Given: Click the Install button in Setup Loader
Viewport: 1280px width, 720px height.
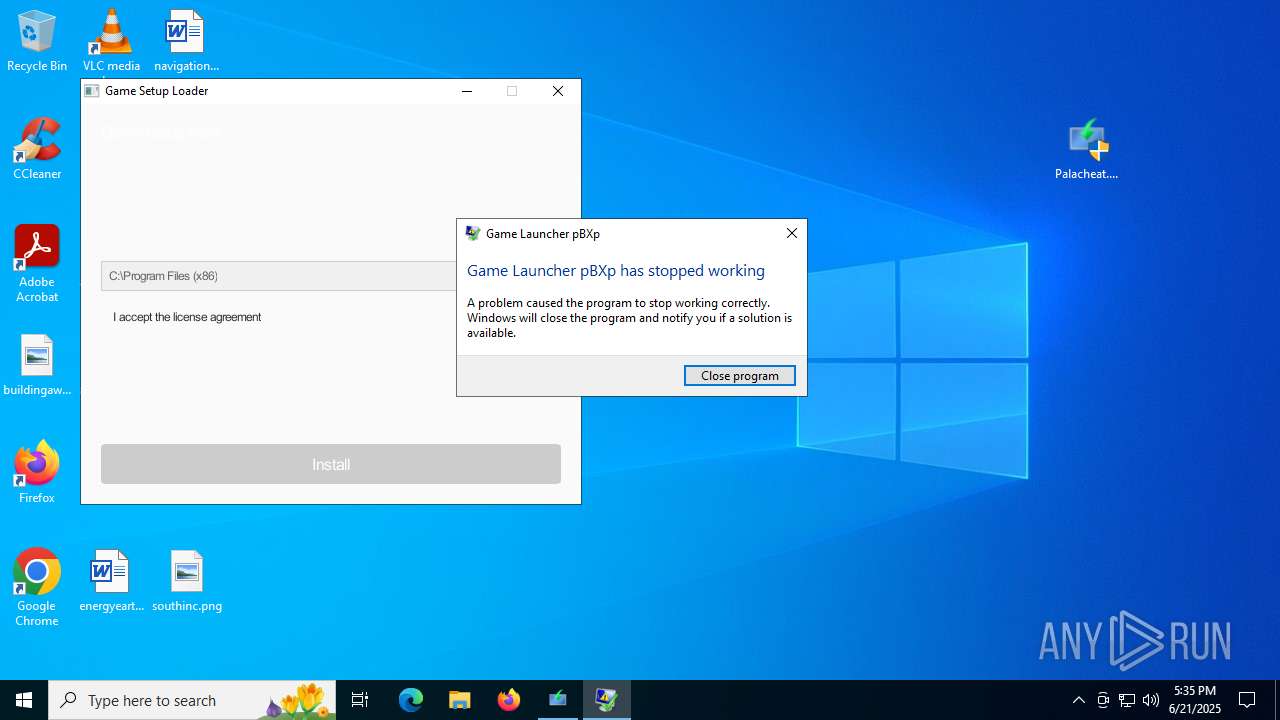Looking at the screenshot, I should [x=331, y=464].
